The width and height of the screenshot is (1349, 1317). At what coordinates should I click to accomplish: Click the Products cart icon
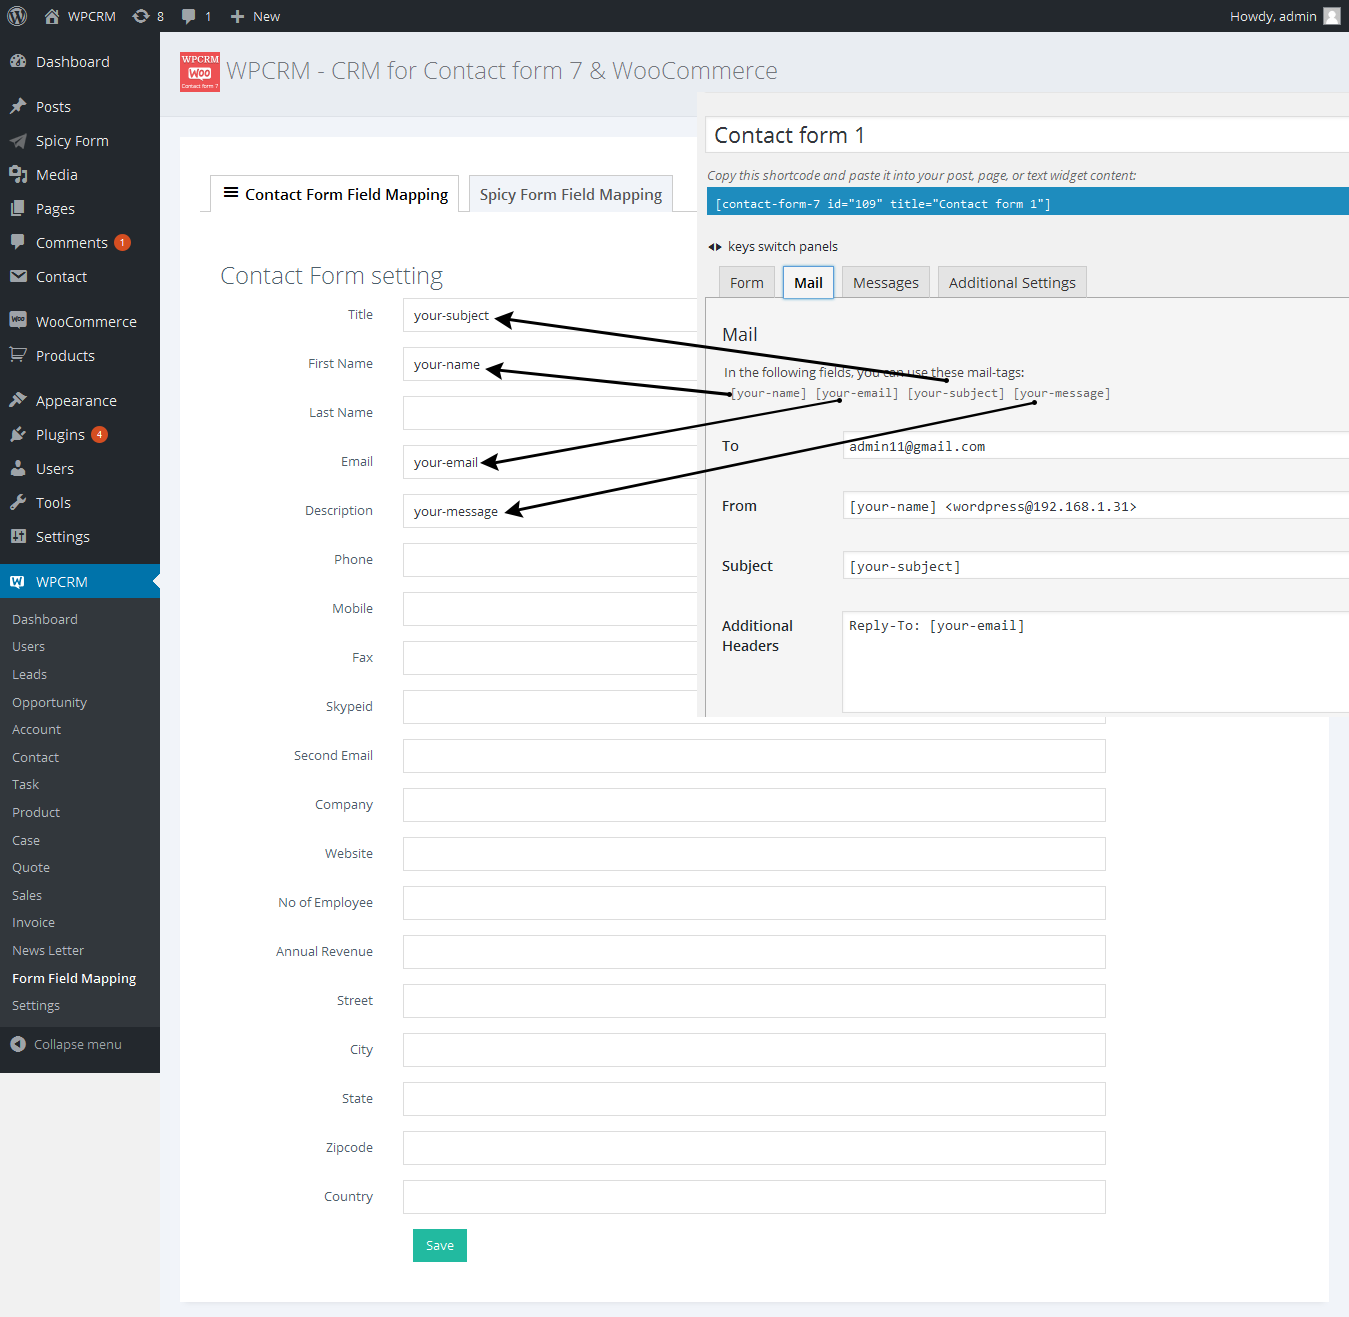[x=18, y=355]
